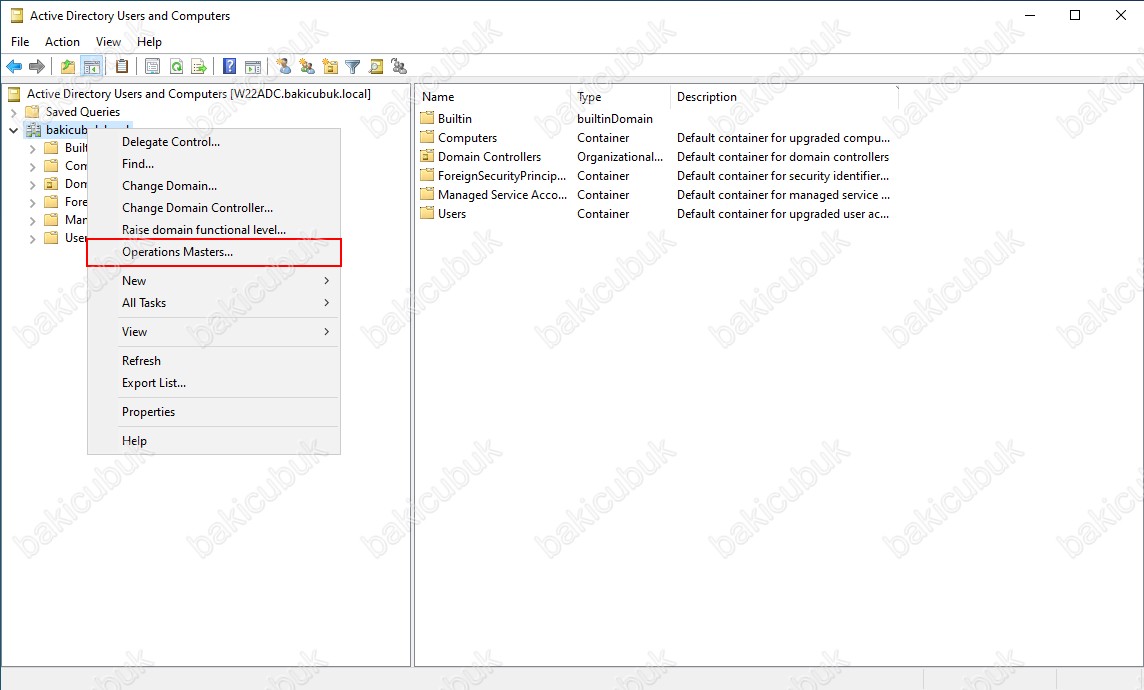The image size is (1144, 690).
Task: Choose Change Domain Controller... entry
Action: point(214,208)
